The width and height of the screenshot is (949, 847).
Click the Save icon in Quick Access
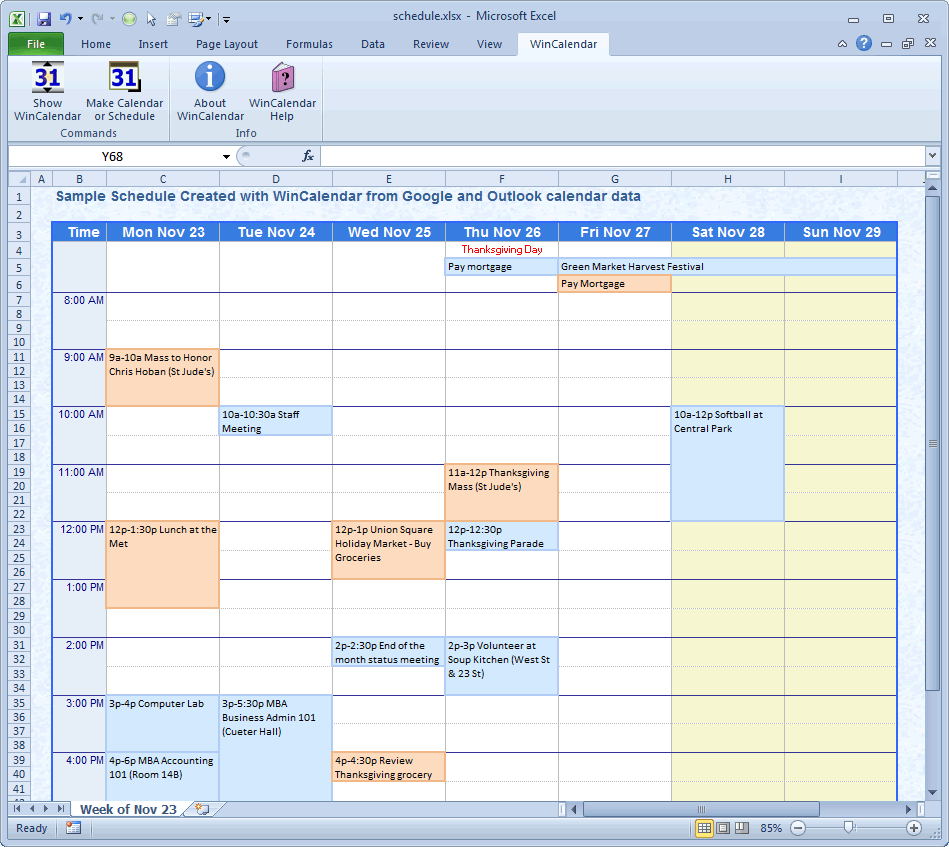tap(44, 19)
